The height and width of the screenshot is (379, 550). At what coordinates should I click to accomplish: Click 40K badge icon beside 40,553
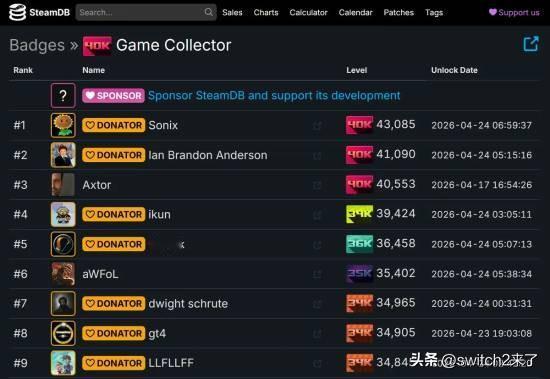[x=359, y=185]
